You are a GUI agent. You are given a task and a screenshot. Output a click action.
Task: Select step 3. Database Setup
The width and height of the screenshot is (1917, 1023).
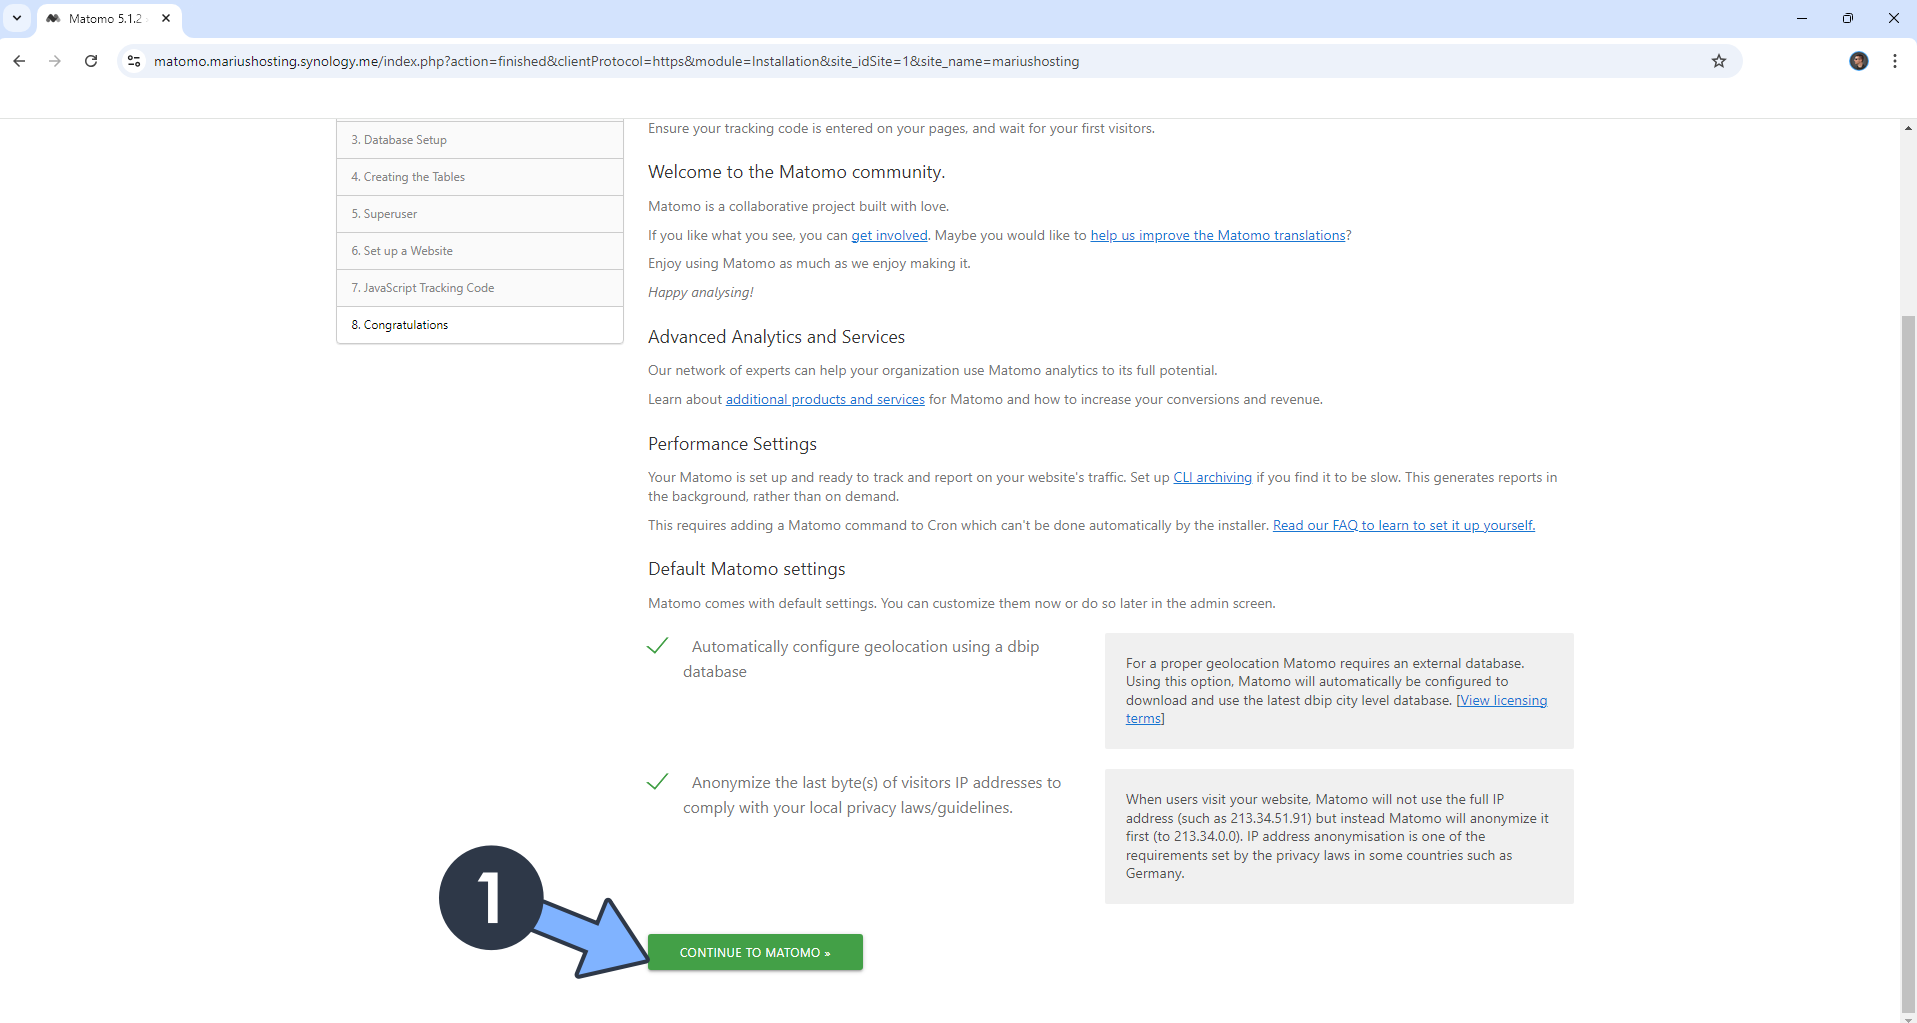480,140
